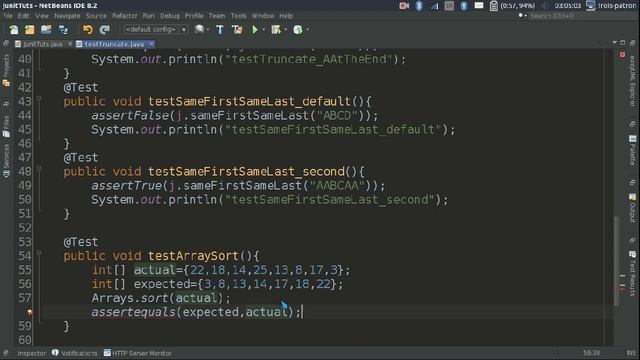Click the mail envelope tray icon

tap(479, 5)
